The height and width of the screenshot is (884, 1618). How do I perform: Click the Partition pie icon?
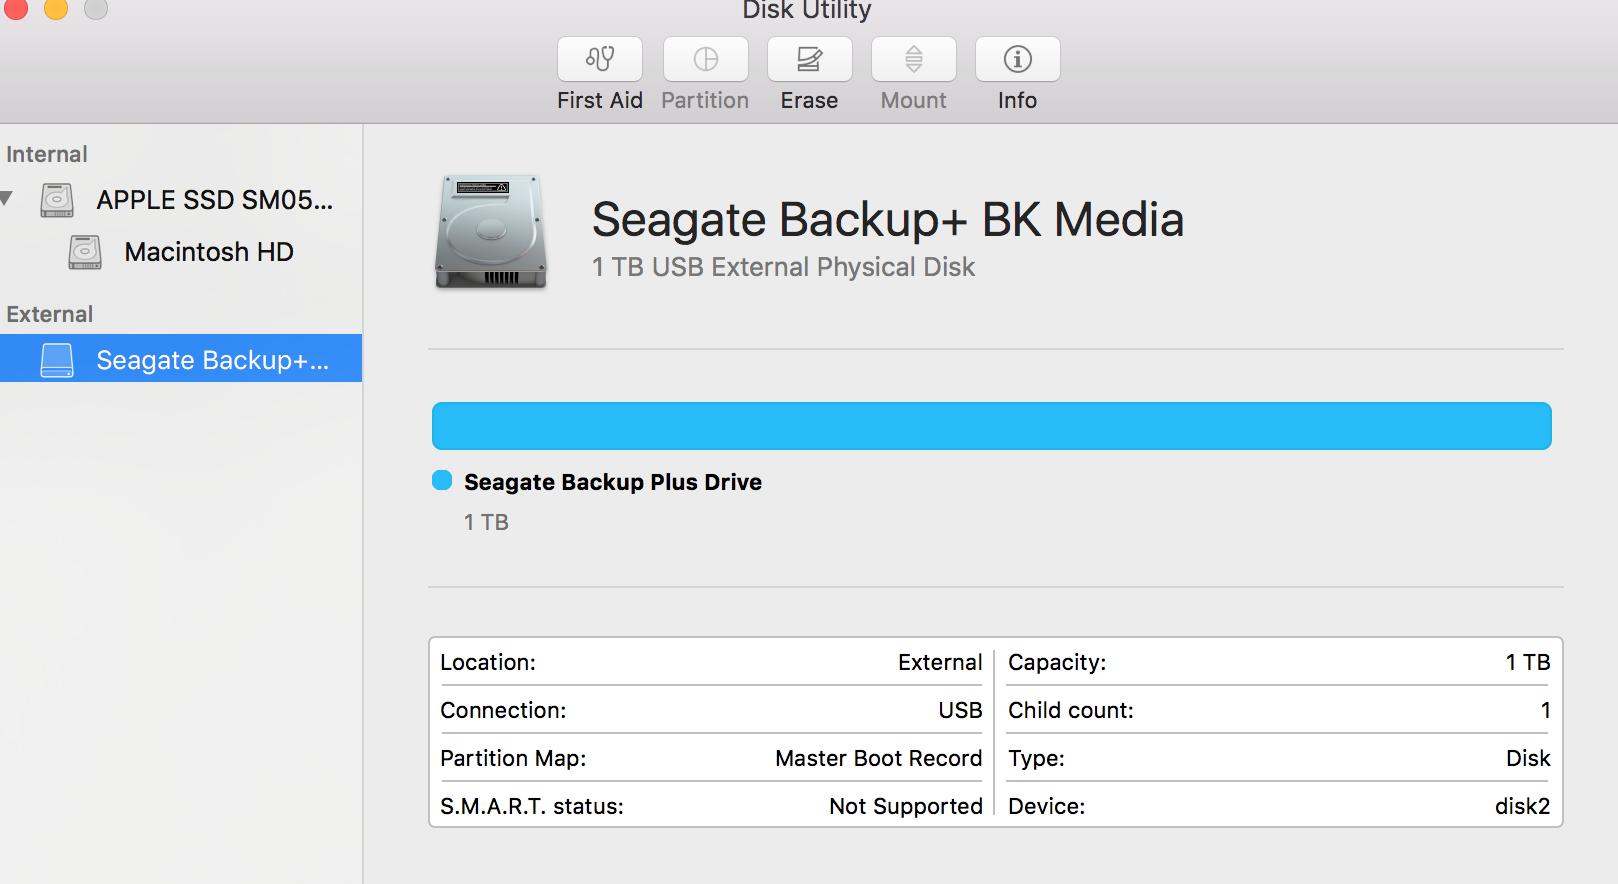coord(705,59)
